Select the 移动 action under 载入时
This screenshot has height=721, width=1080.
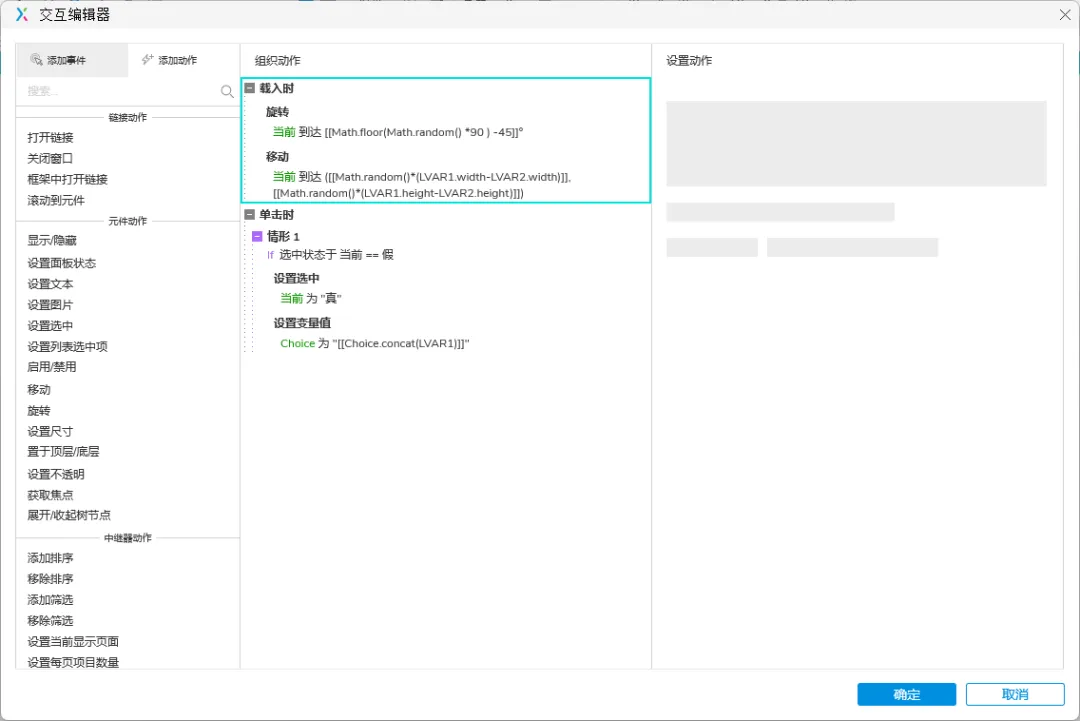(278, 157)
